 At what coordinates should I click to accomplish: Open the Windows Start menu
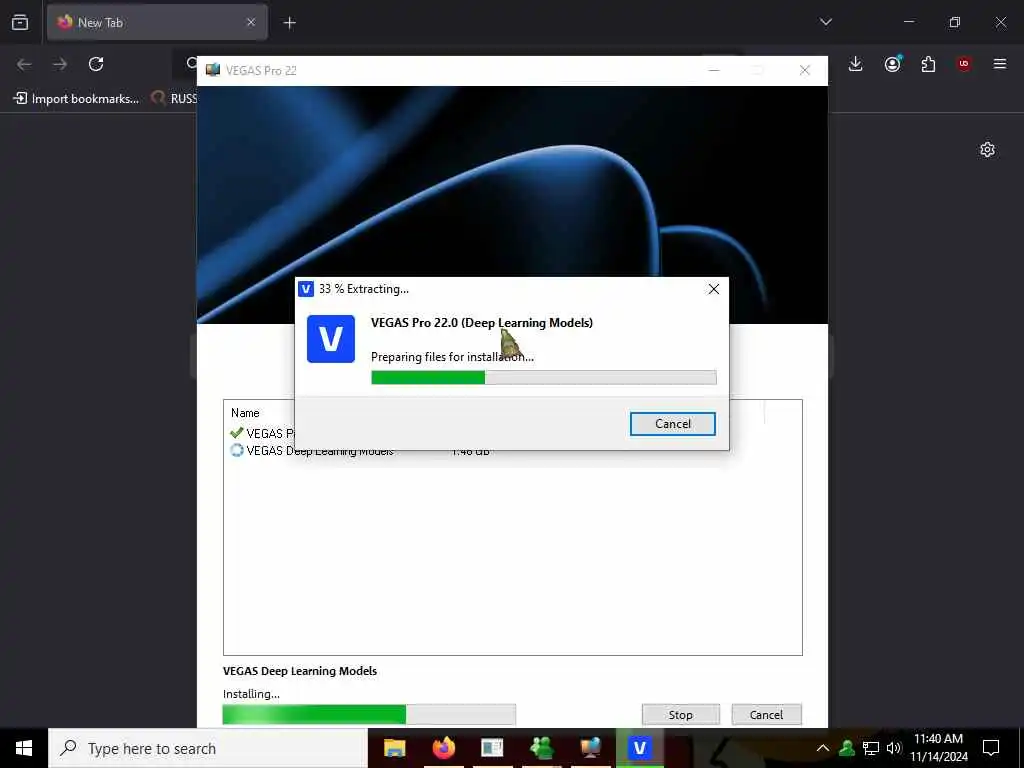click(x=24, y=748)
